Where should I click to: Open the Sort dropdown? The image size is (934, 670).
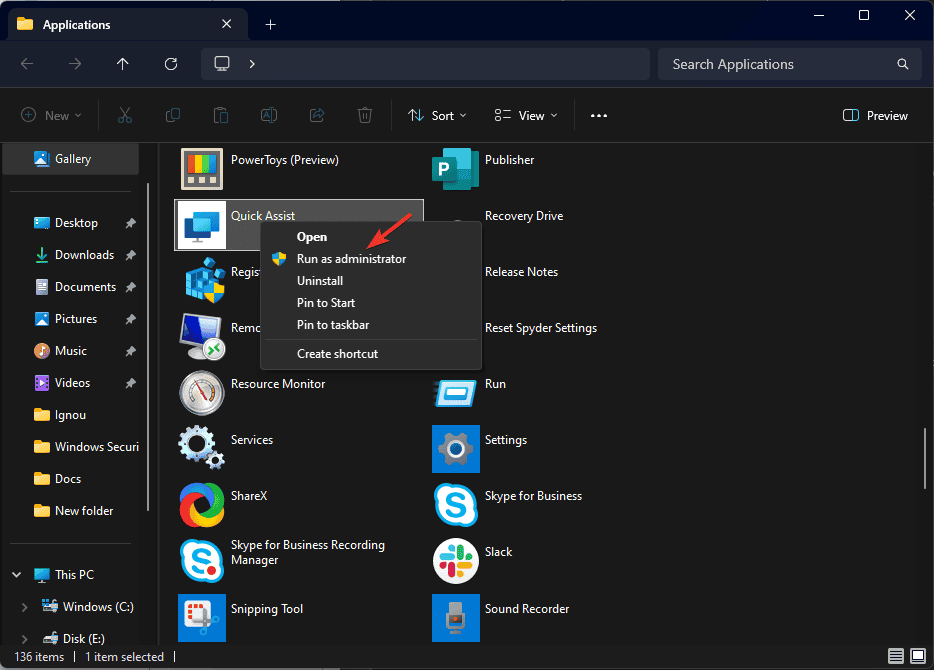pos(437,116)
